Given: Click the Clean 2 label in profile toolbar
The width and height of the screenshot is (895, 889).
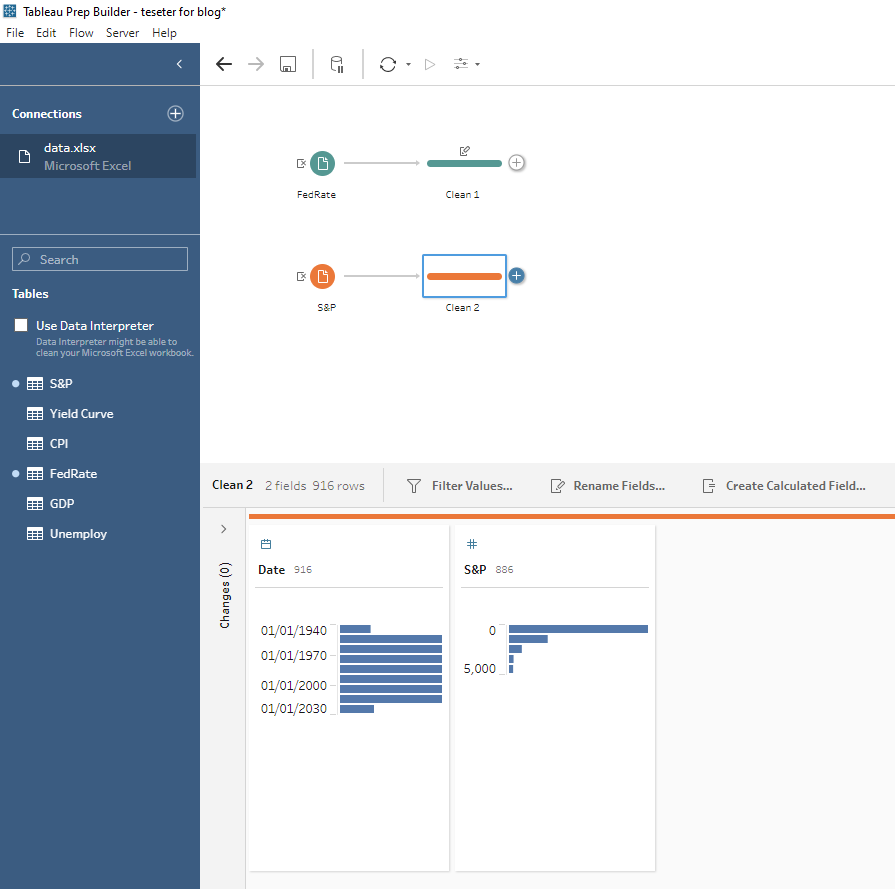Looking at the screenshot, I should tap(232, 485).
